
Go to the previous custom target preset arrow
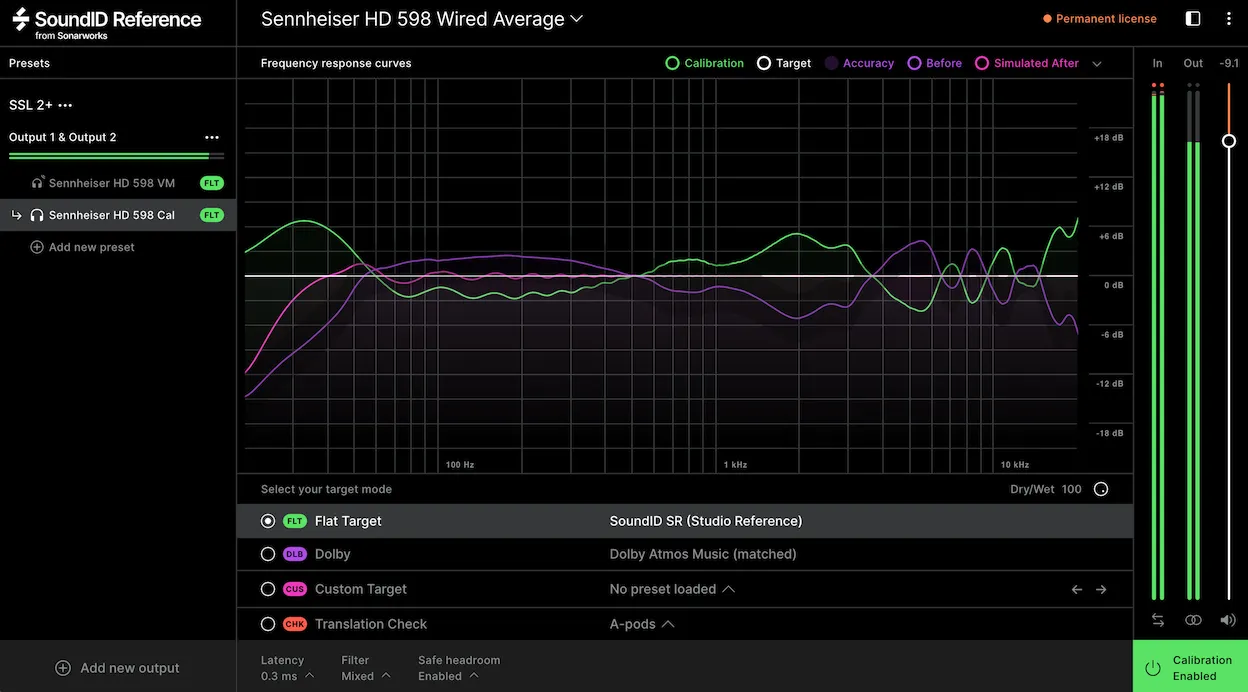1077,590
